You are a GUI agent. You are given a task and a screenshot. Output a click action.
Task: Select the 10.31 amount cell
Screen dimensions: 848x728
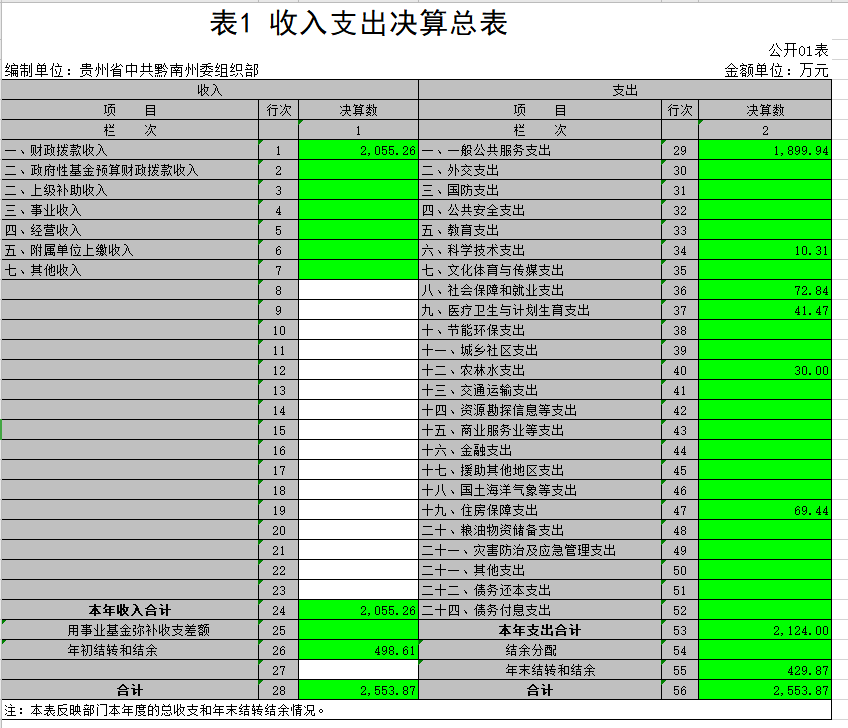(x=765, y=250)
